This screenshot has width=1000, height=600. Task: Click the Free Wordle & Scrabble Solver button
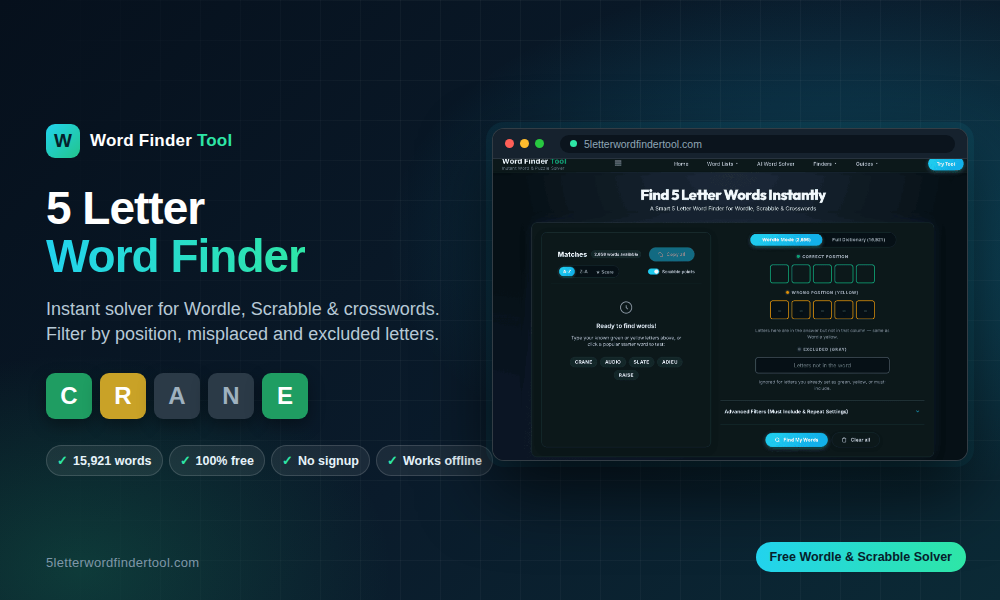click(x=860, y=557)
